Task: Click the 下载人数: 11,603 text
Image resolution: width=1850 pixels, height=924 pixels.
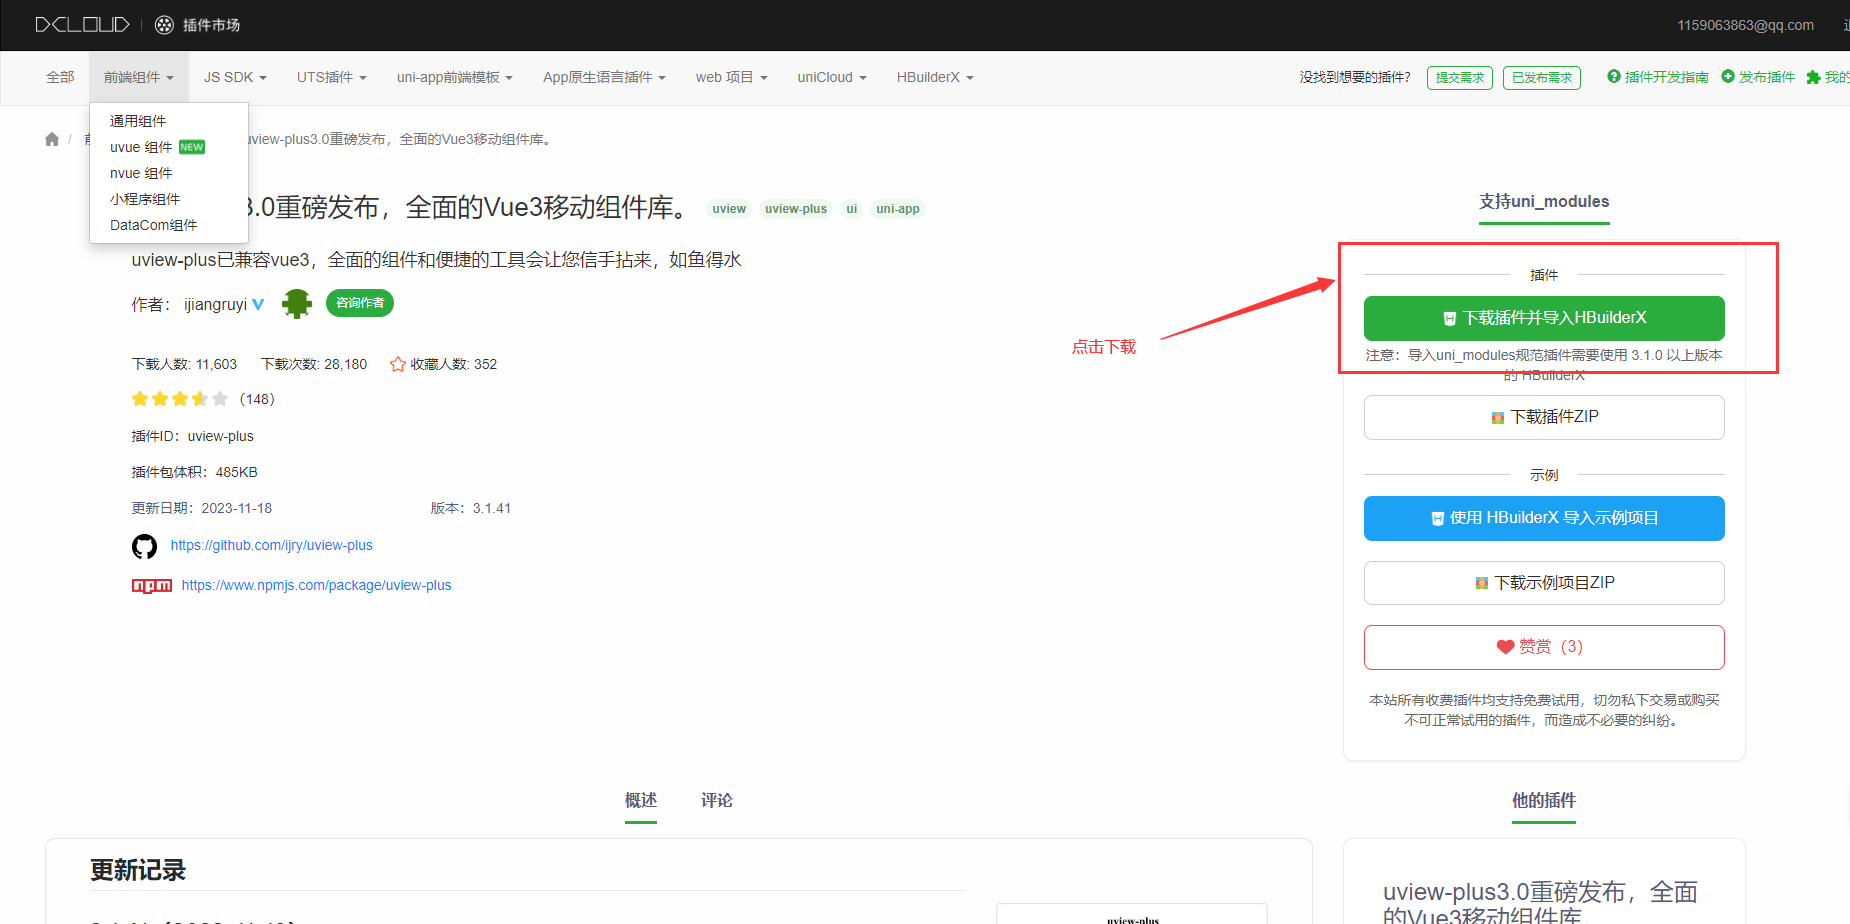Action: (185, 364)
